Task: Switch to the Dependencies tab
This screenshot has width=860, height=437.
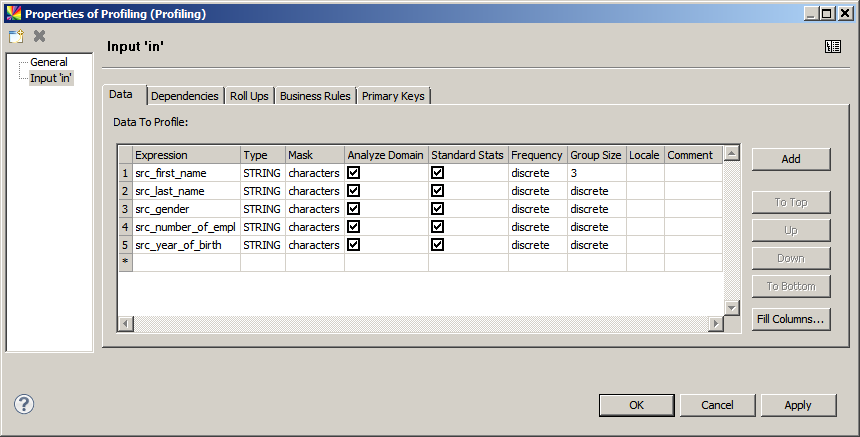Action: pyautogui.click(x=185, y=96)
